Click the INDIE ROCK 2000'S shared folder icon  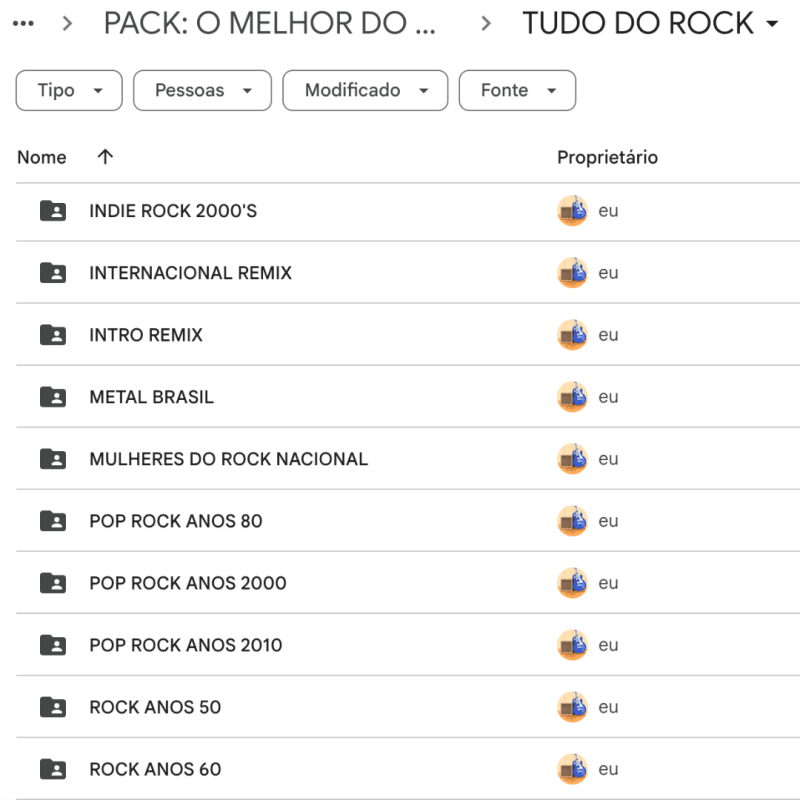click(x=53, y=211)
